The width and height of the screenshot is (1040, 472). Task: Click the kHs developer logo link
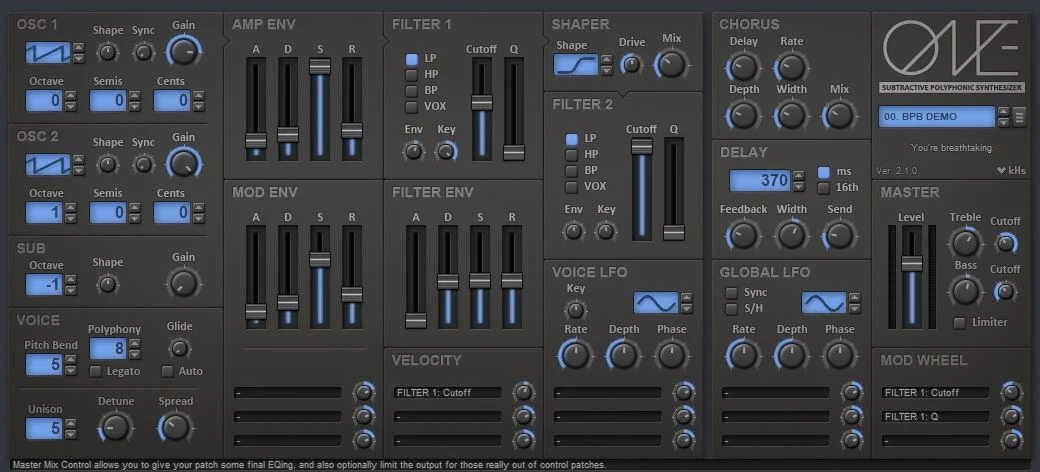point(1010,170)
